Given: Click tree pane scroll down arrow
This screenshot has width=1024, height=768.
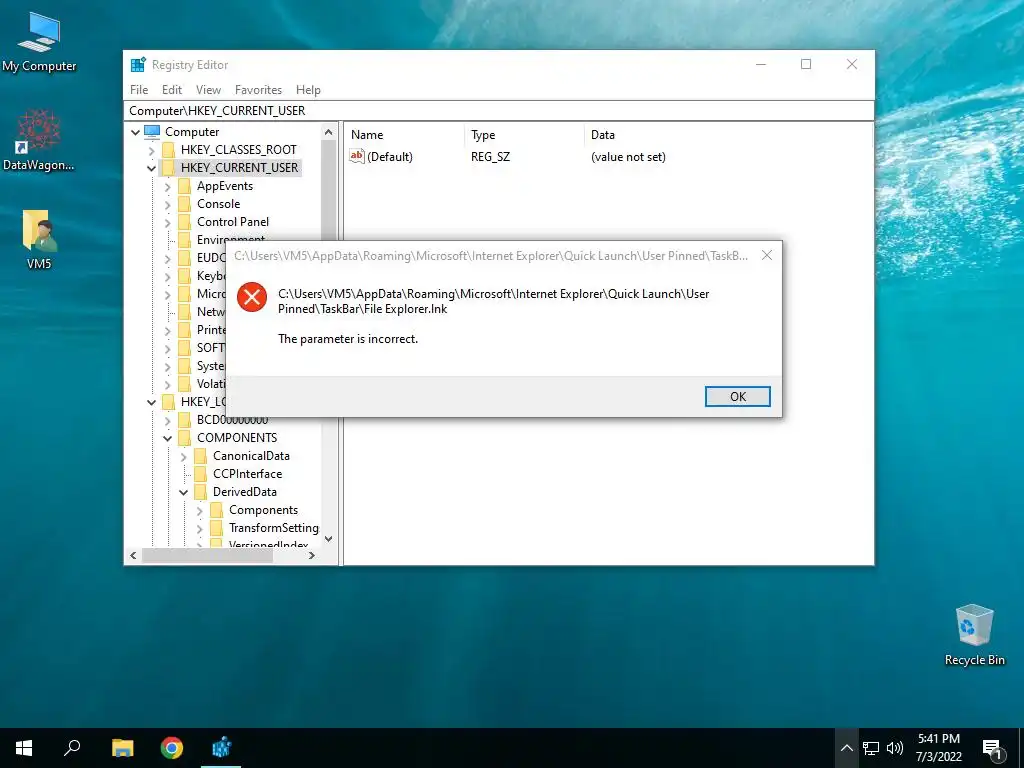Looking at the screenshot, I should pos(328,539).
